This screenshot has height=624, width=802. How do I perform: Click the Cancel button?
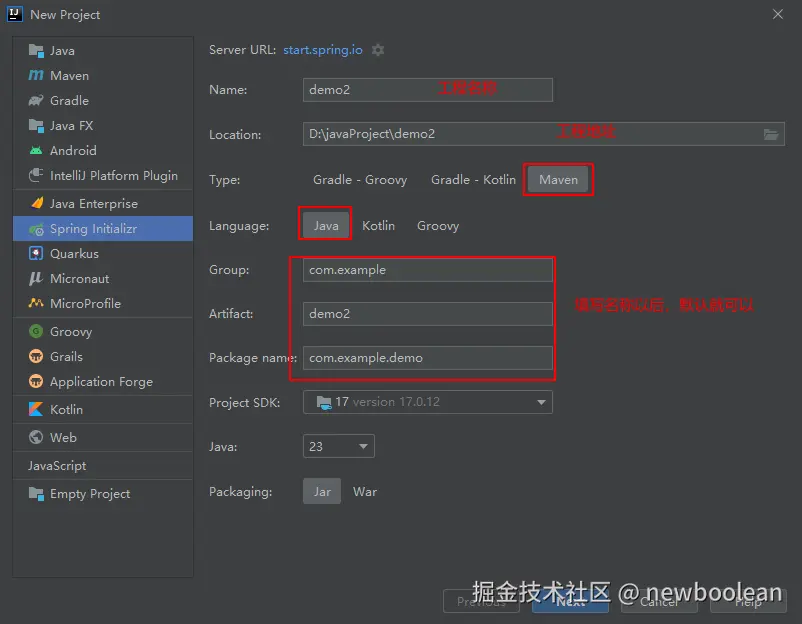point(659,601)
